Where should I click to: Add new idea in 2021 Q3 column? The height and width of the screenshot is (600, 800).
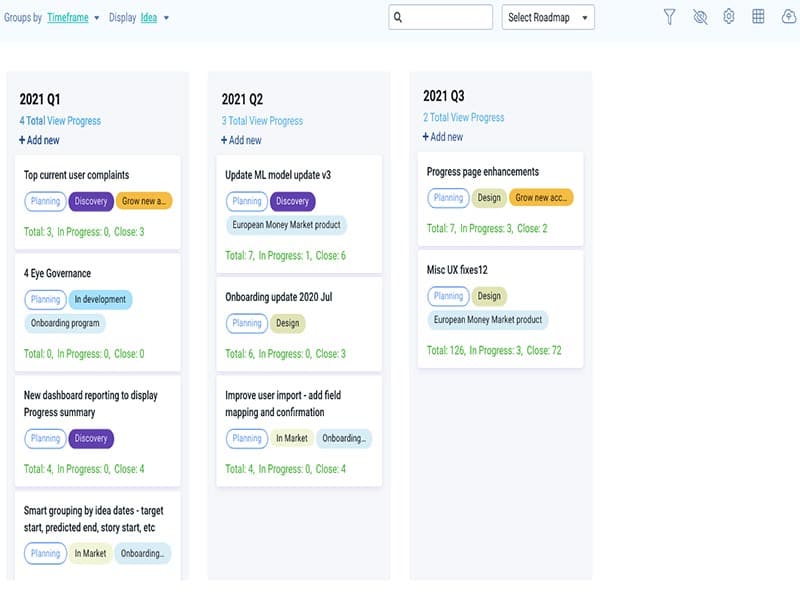(x=443, y=135)
